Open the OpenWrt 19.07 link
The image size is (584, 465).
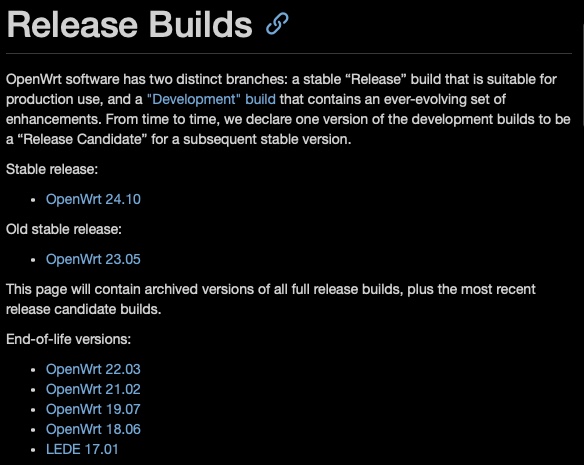click(93, 409)
